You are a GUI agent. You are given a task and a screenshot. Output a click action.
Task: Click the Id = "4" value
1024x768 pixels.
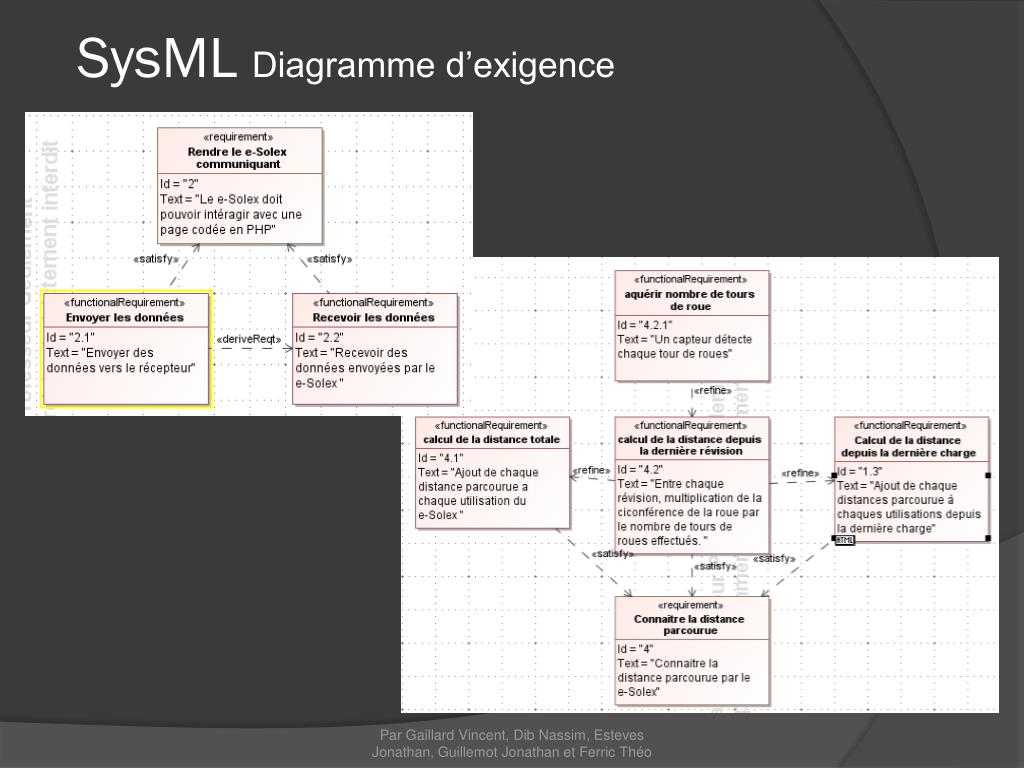pos(635,648)
